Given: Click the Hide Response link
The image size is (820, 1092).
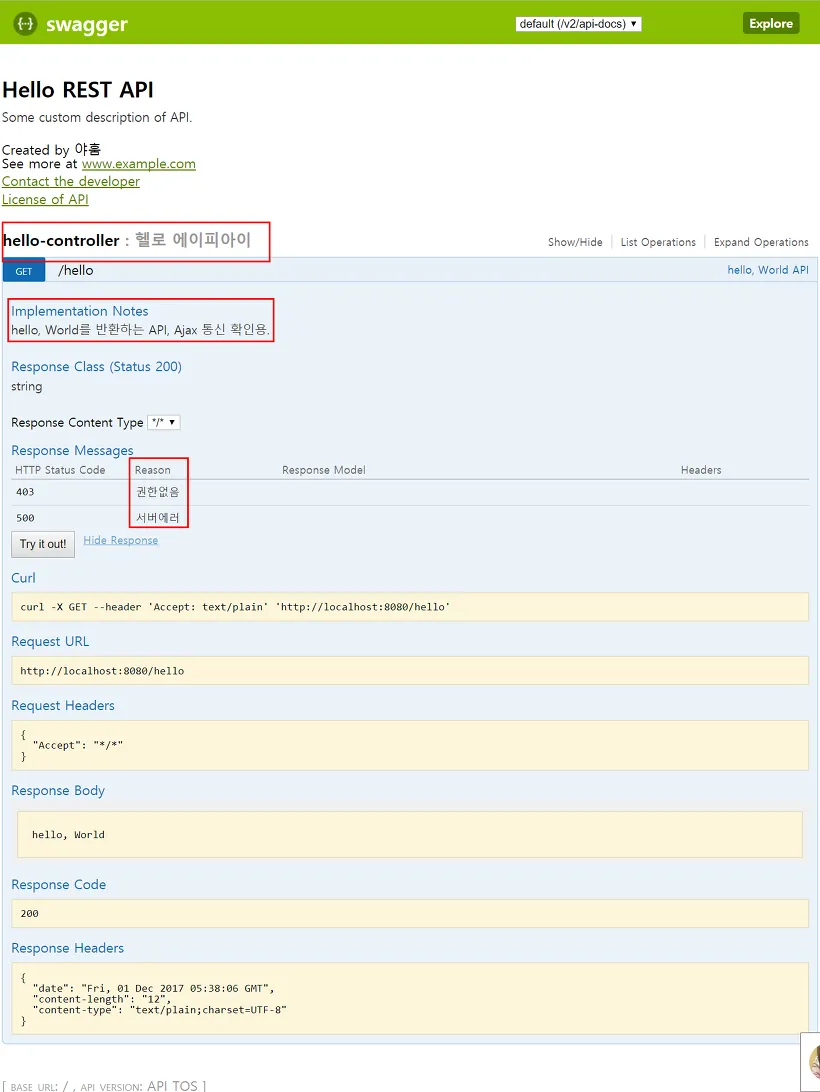Looking at the screenshot, I should tap(121, 540).
